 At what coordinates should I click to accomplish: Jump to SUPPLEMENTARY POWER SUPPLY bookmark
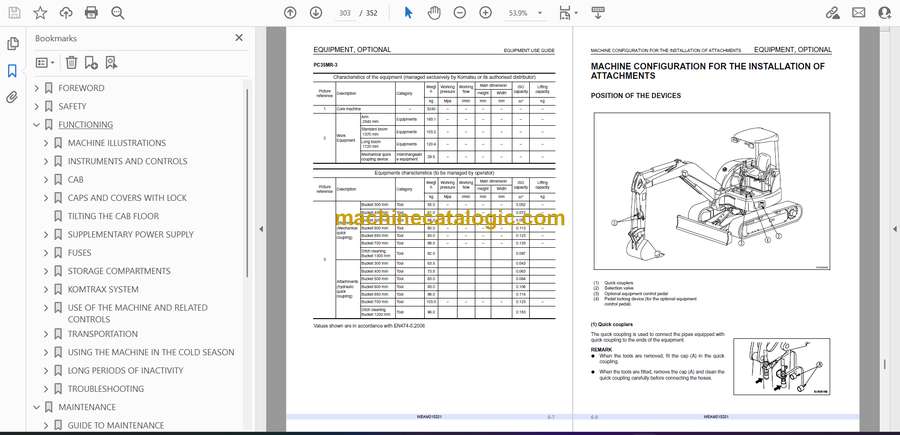pos(130,234)
